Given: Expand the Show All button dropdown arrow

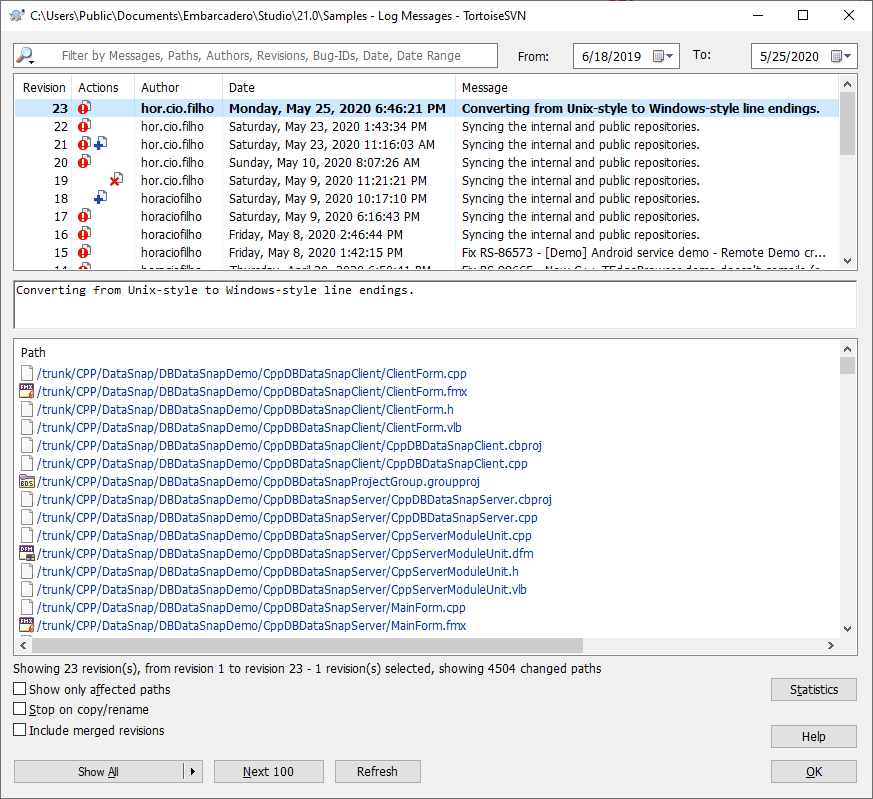Looking at the screenshot, I should pos(193,771).
